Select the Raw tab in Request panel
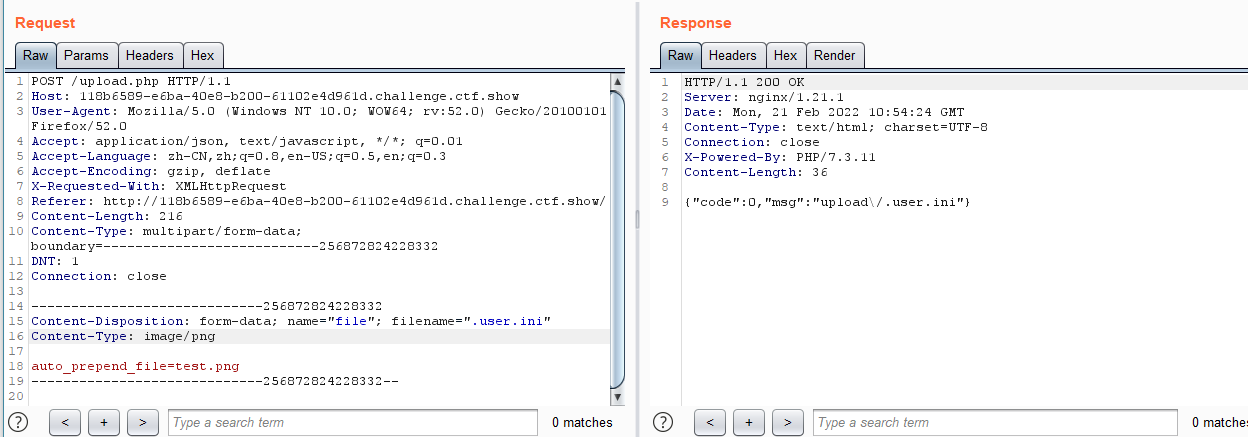This screenshot has height=437, width=1248. point(35,55)
